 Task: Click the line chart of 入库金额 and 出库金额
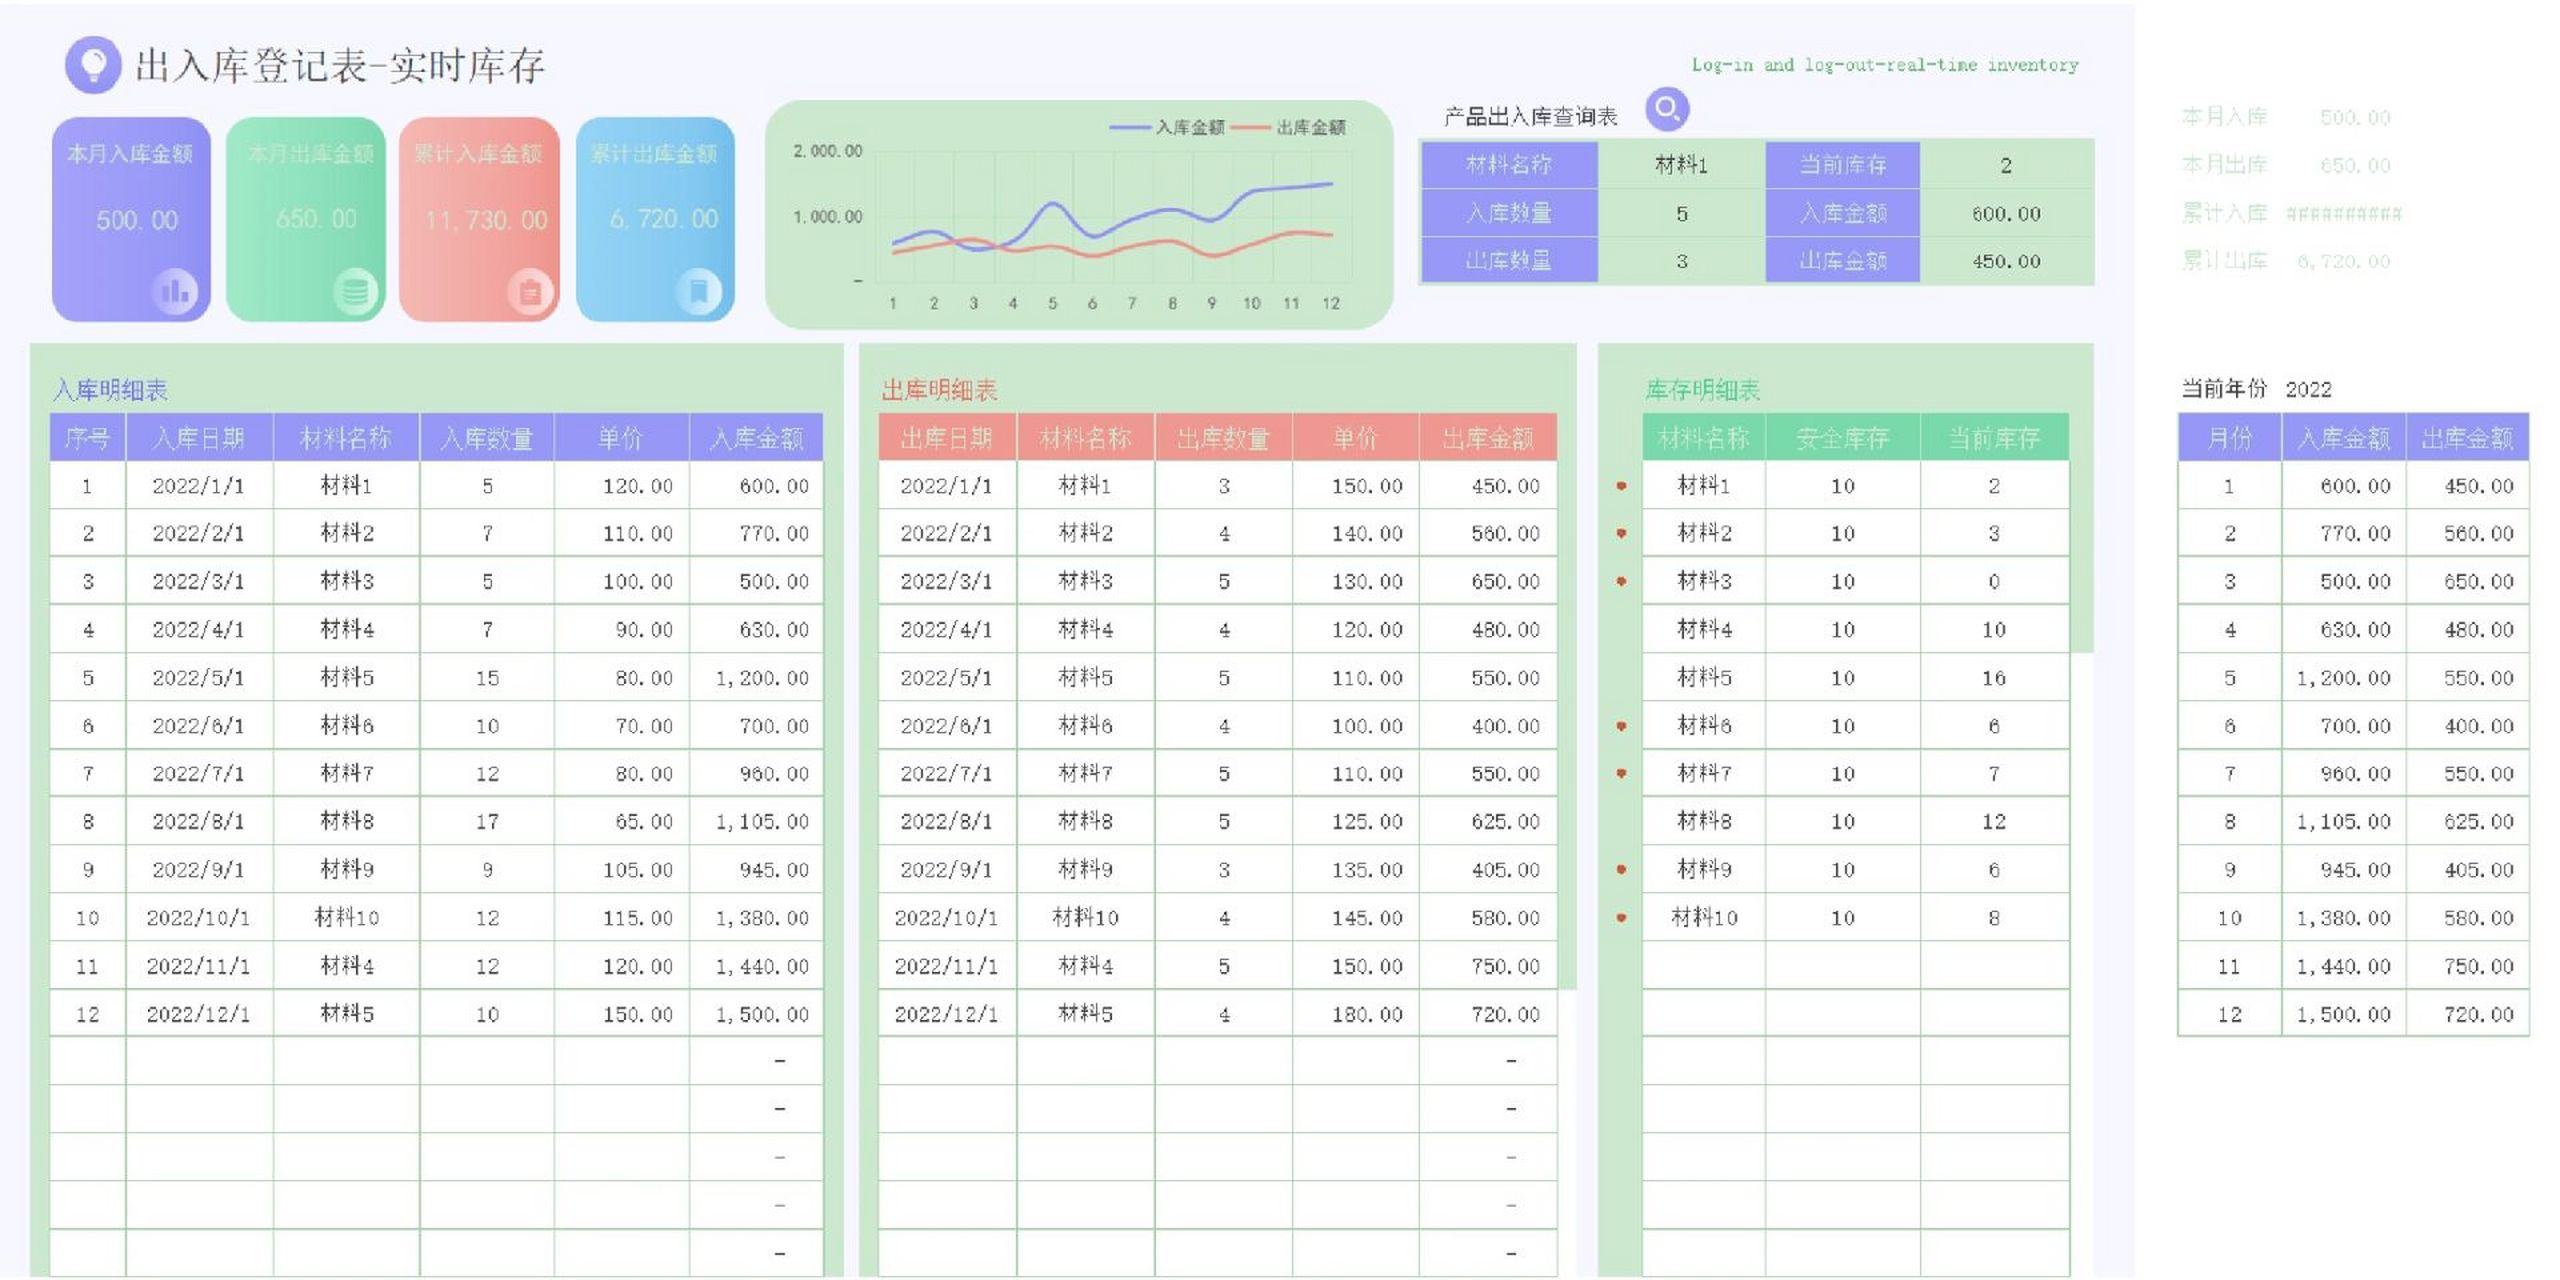pos(1079,214)
